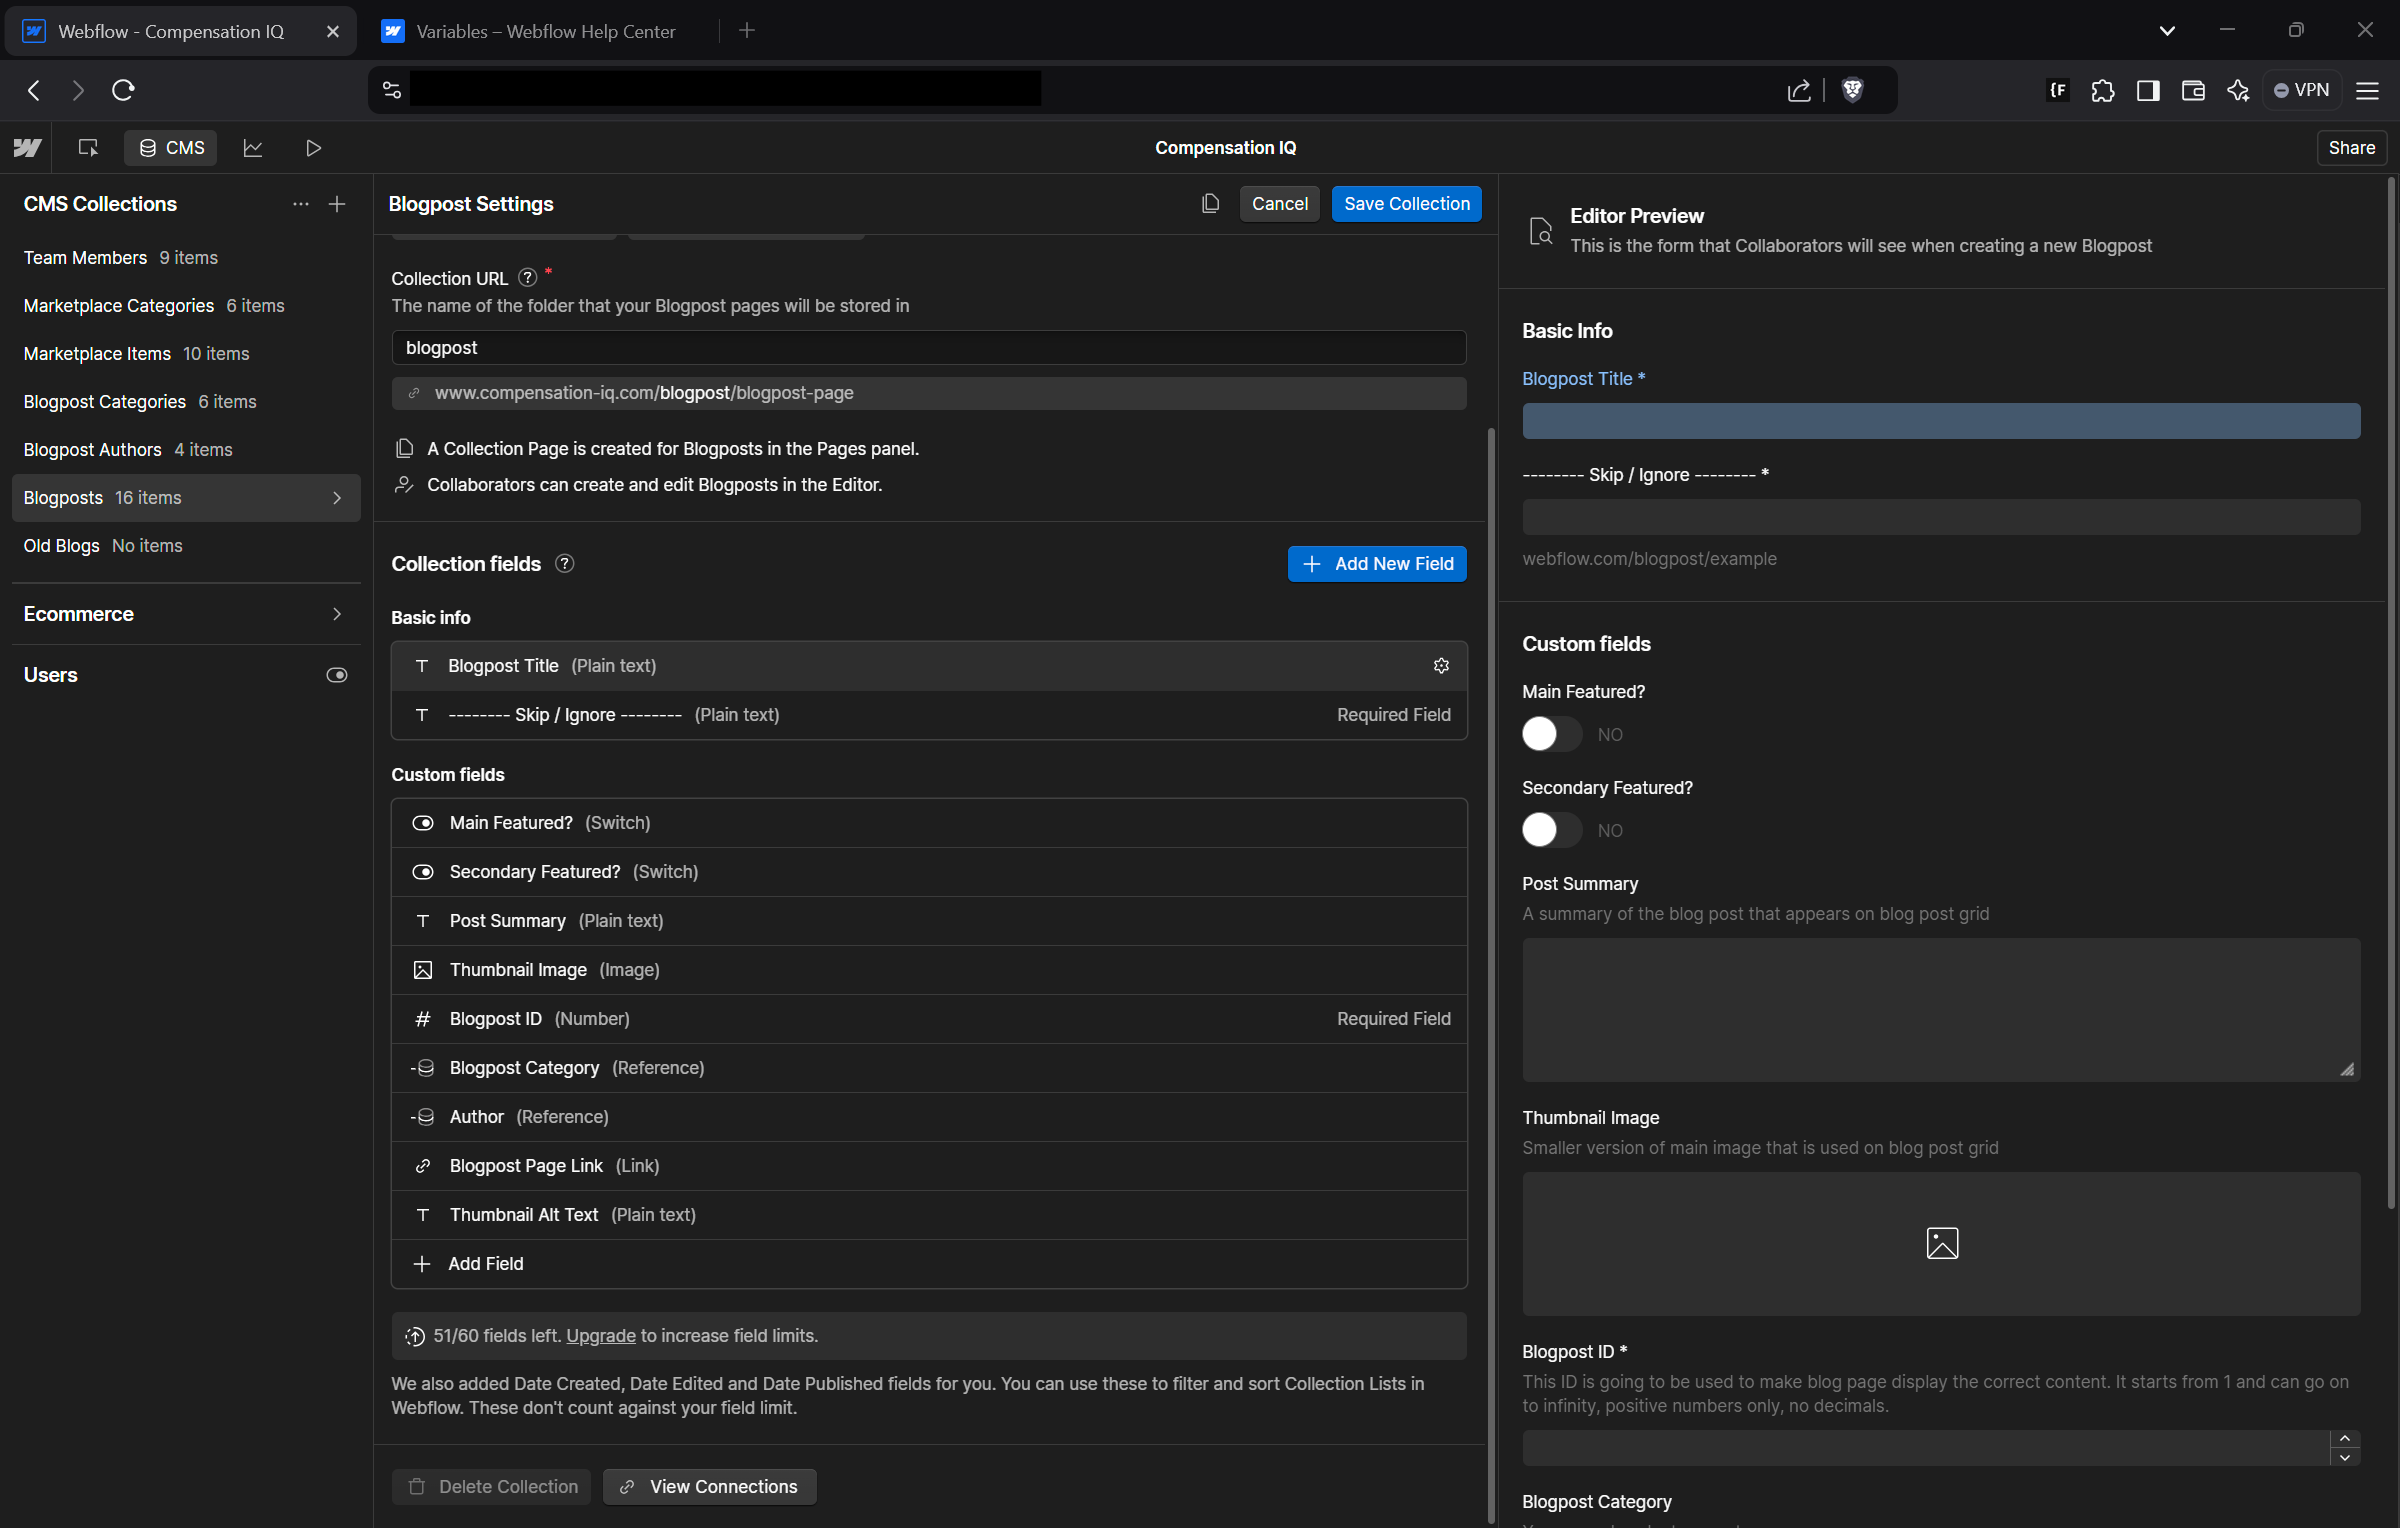This screenshot has height=1528, width=2400.
Task: Select the Secondary Featured? field row
Action: point(929,872)
